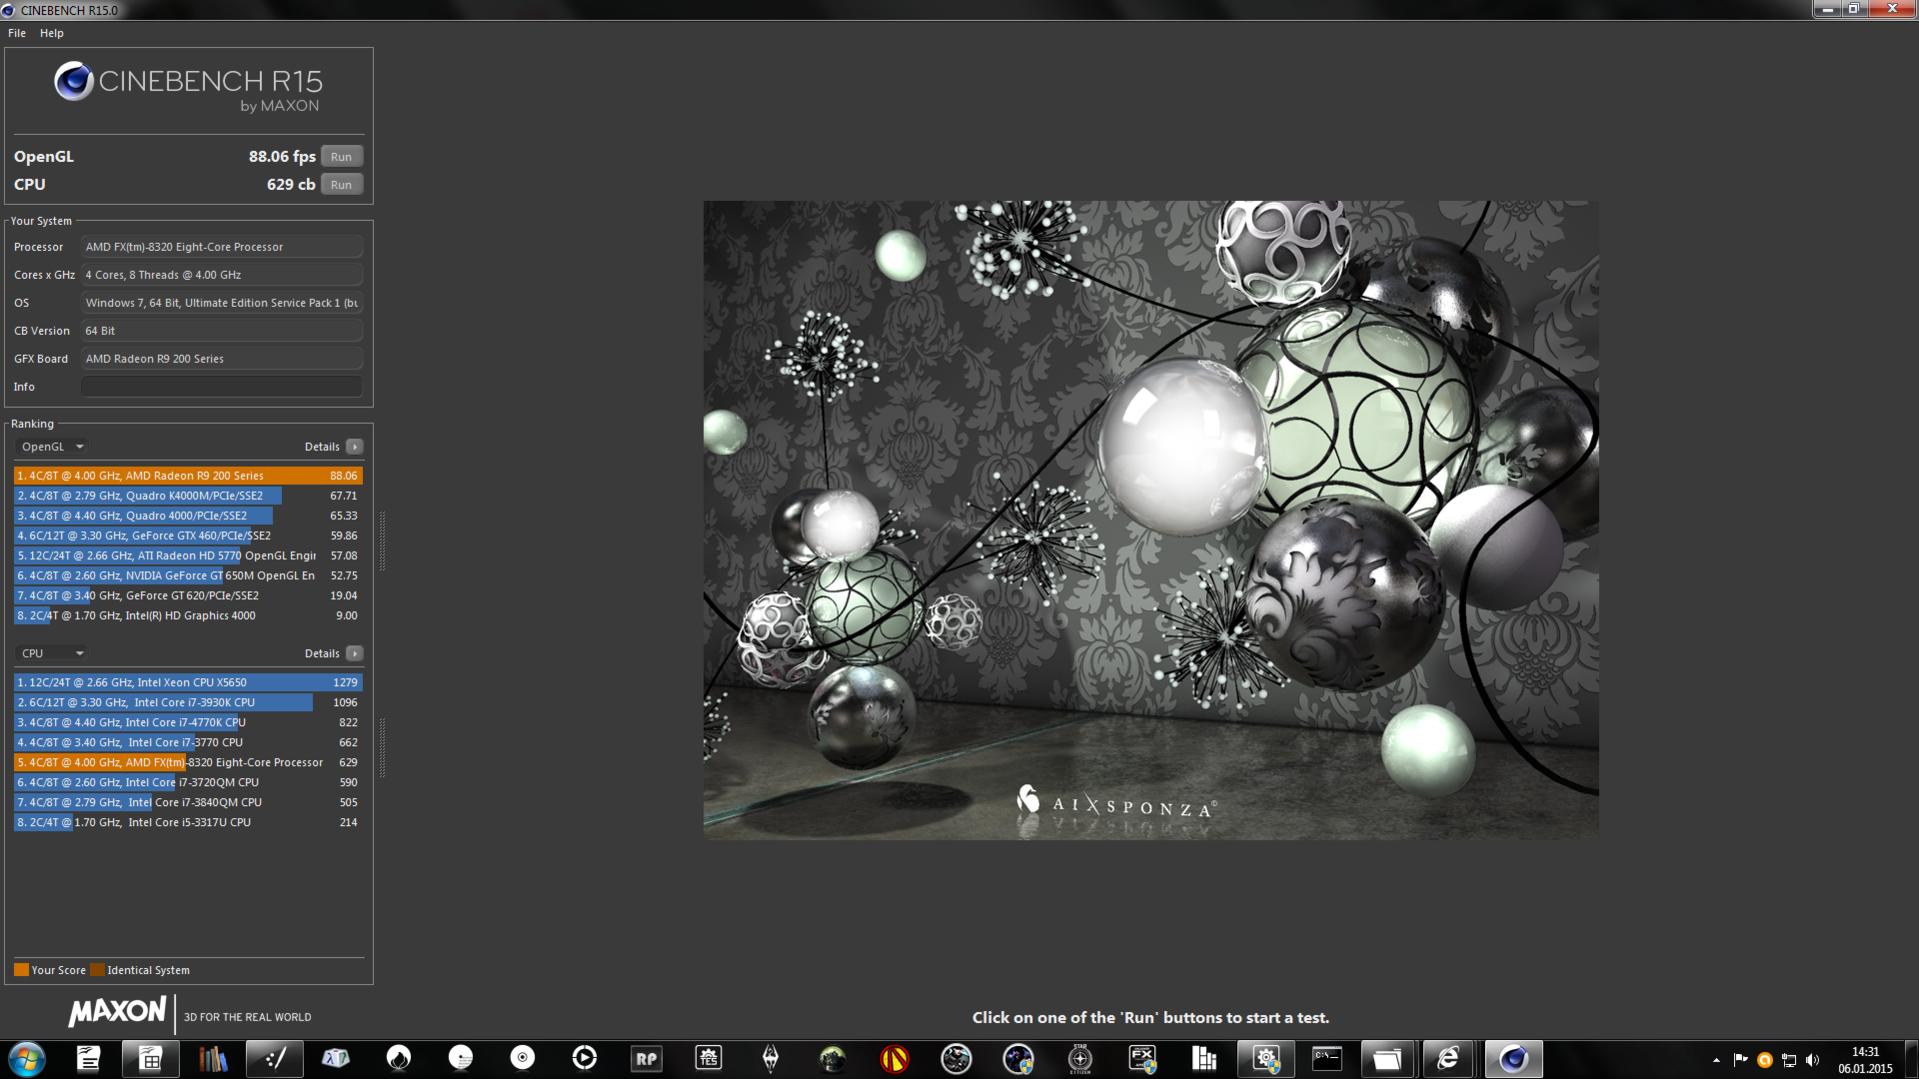Select the Core i7-3720QM CPU ranking row
Screen dimensions: 1919x1079
pyautogui.click(x=188, y=782)
